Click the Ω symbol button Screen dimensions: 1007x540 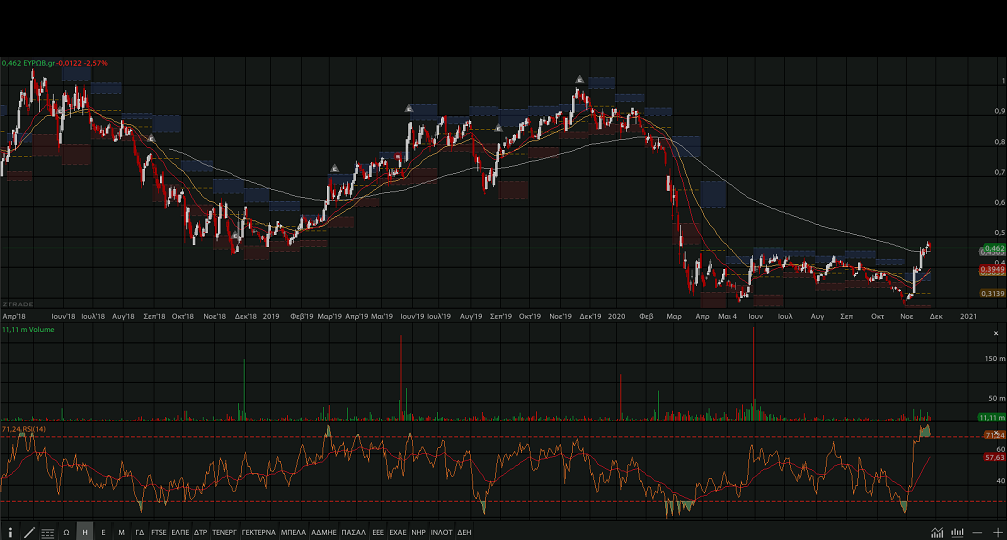click(x=66, y=532)
